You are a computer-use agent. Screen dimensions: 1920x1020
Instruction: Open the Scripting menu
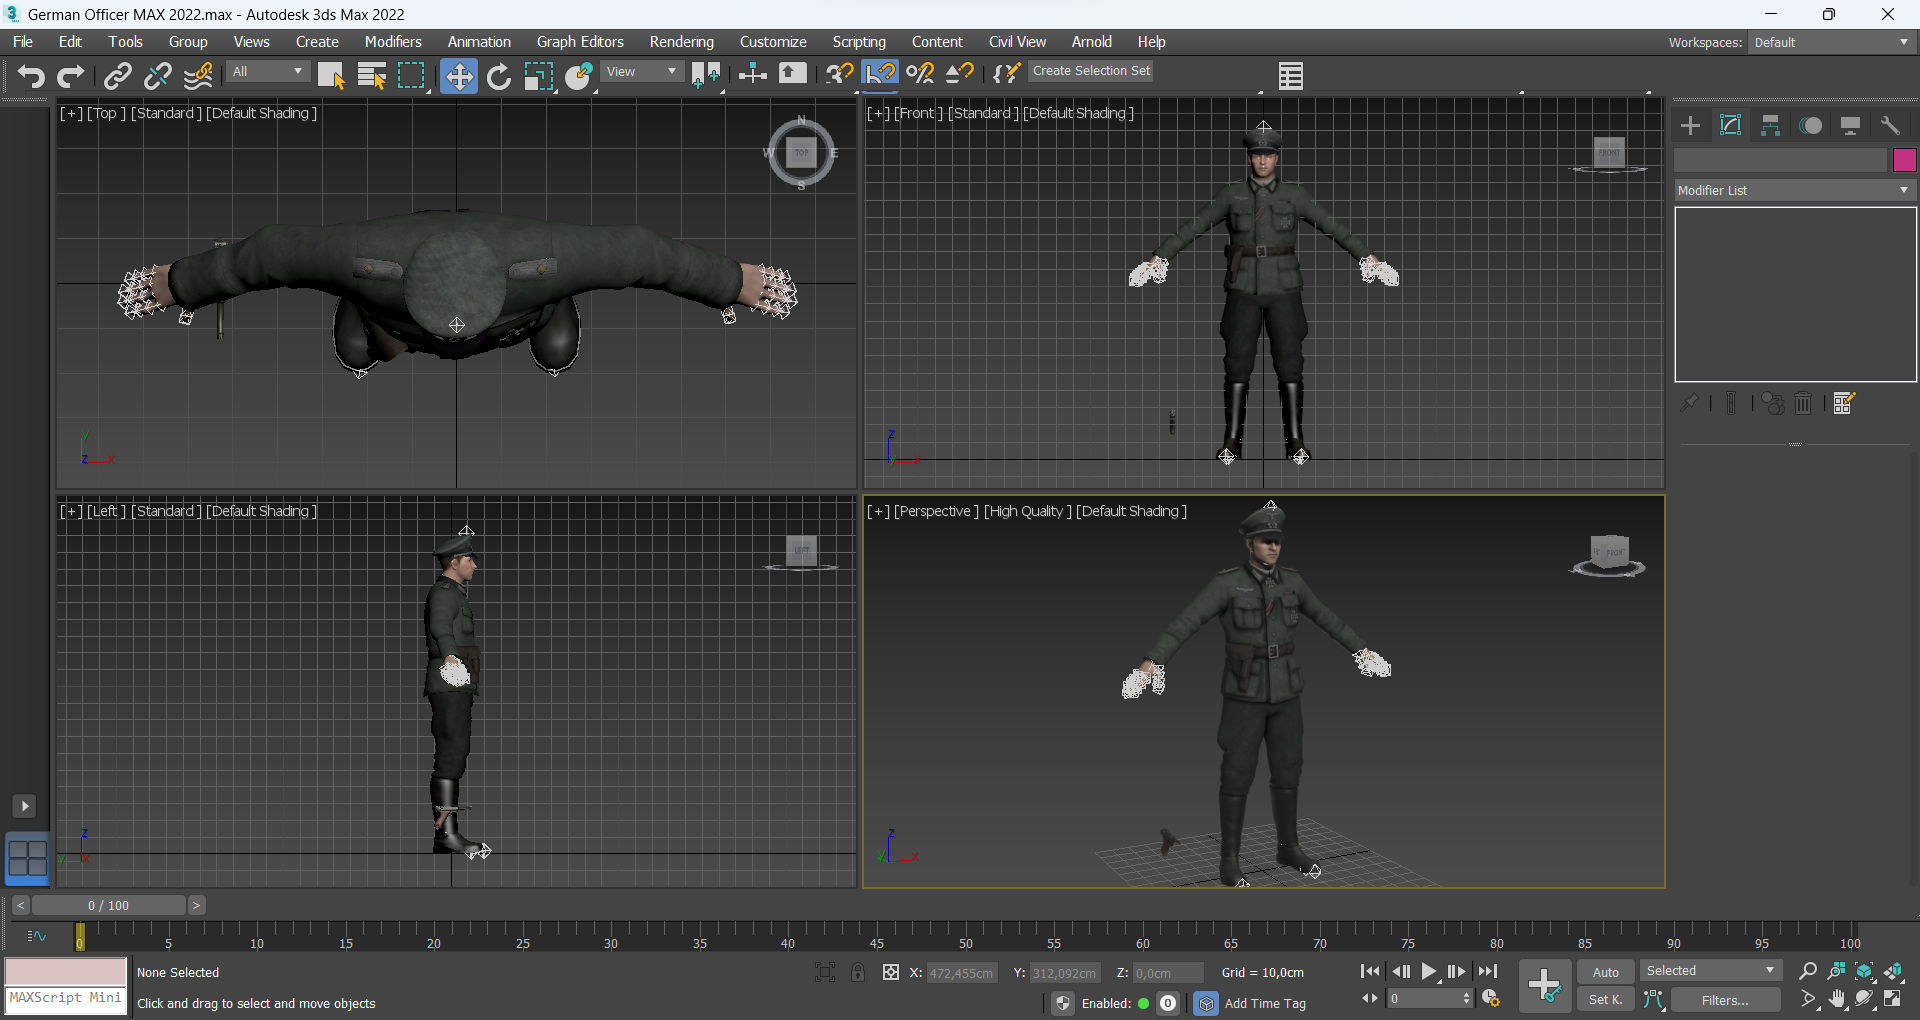tap(859, 42)
